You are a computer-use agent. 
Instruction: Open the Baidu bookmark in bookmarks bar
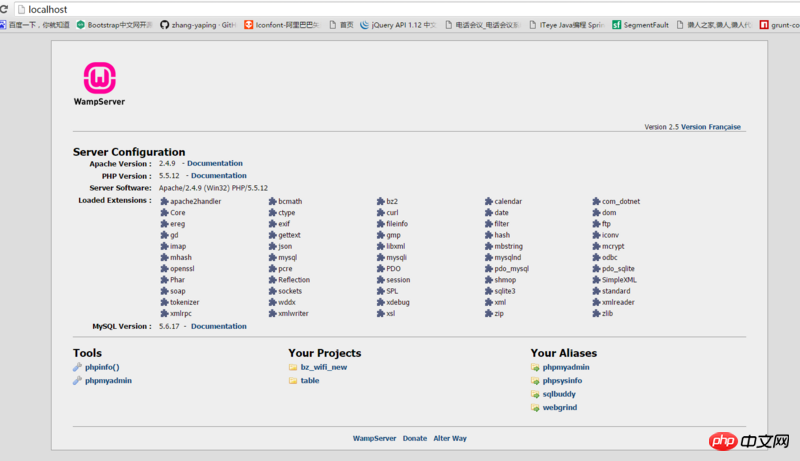click(x=35, y=24)
